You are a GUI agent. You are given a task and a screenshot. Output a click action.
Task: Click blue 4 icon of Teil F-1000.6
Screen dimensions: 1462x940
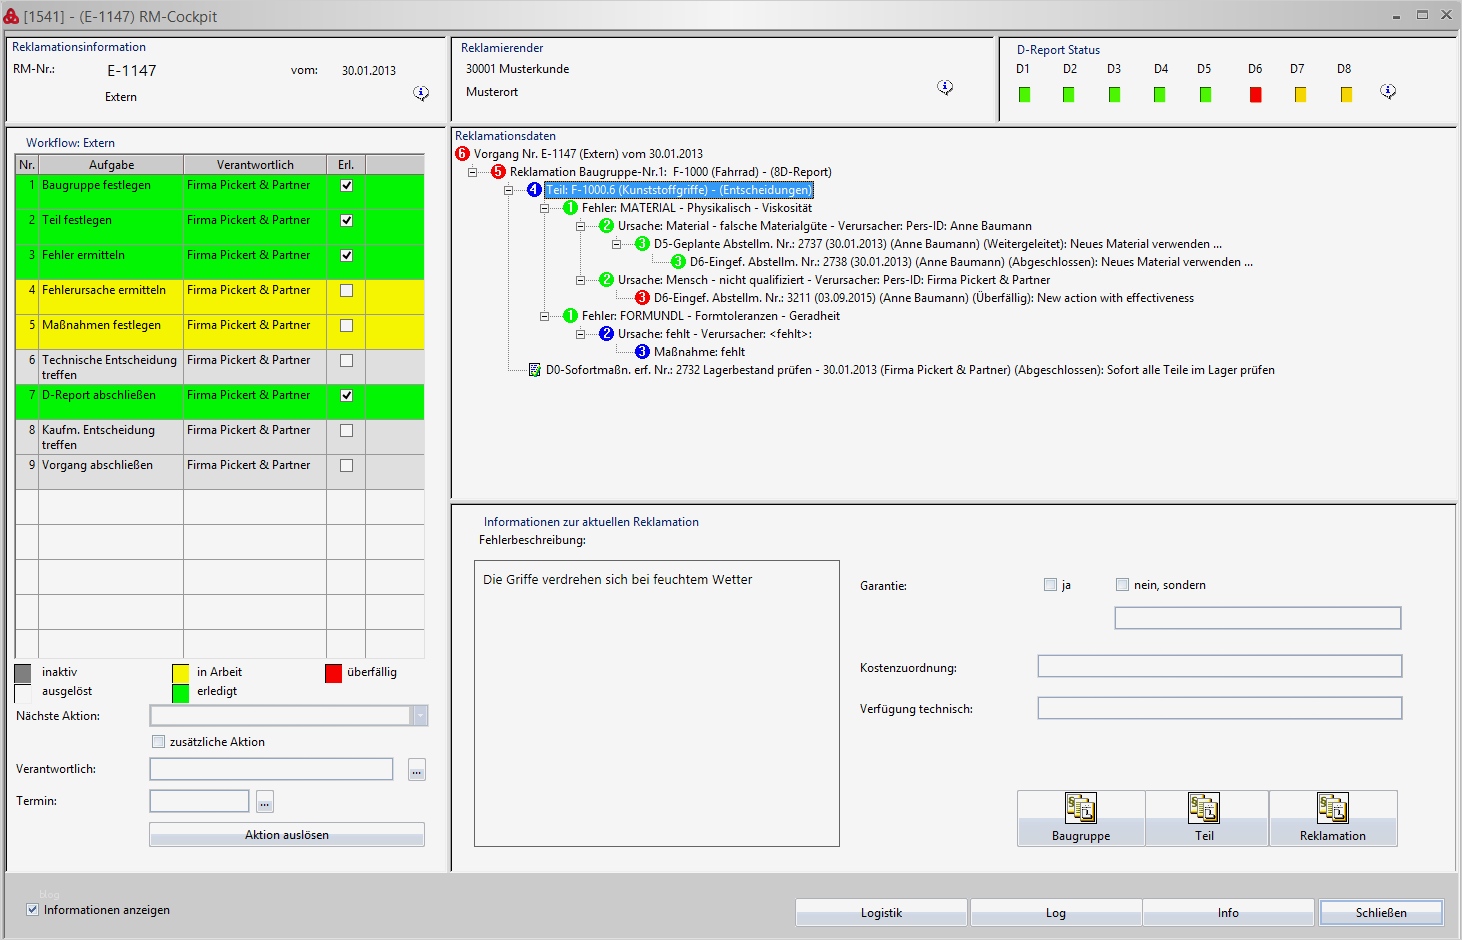tap(534, 190)
